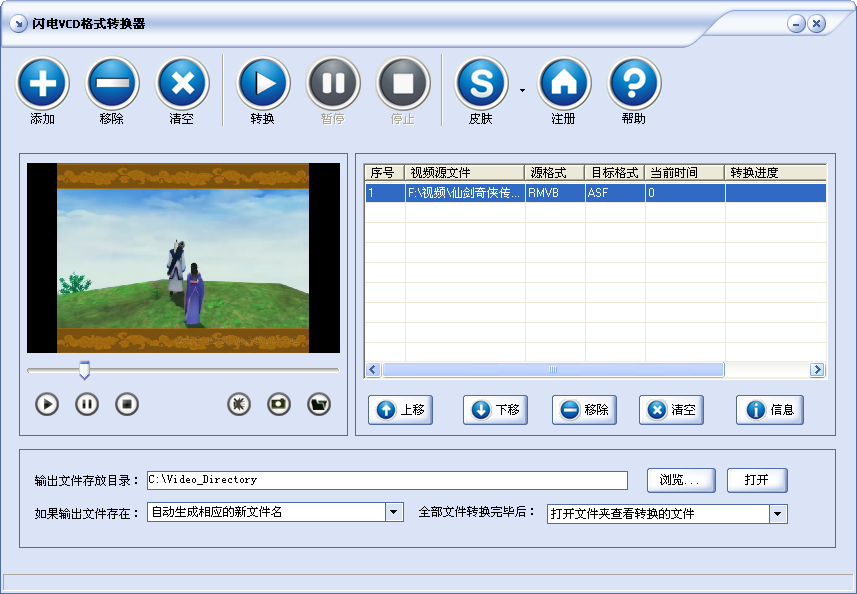This screenshot has width=857, height=594.
Task: Stop the preview video with the small stop button
Action: click(127, 404)
